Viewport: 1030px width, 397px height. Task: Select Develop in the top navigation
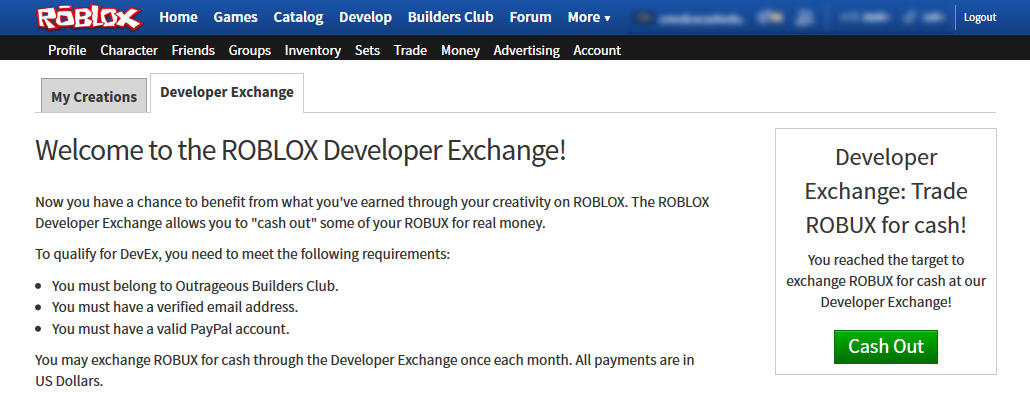(365, 18)
